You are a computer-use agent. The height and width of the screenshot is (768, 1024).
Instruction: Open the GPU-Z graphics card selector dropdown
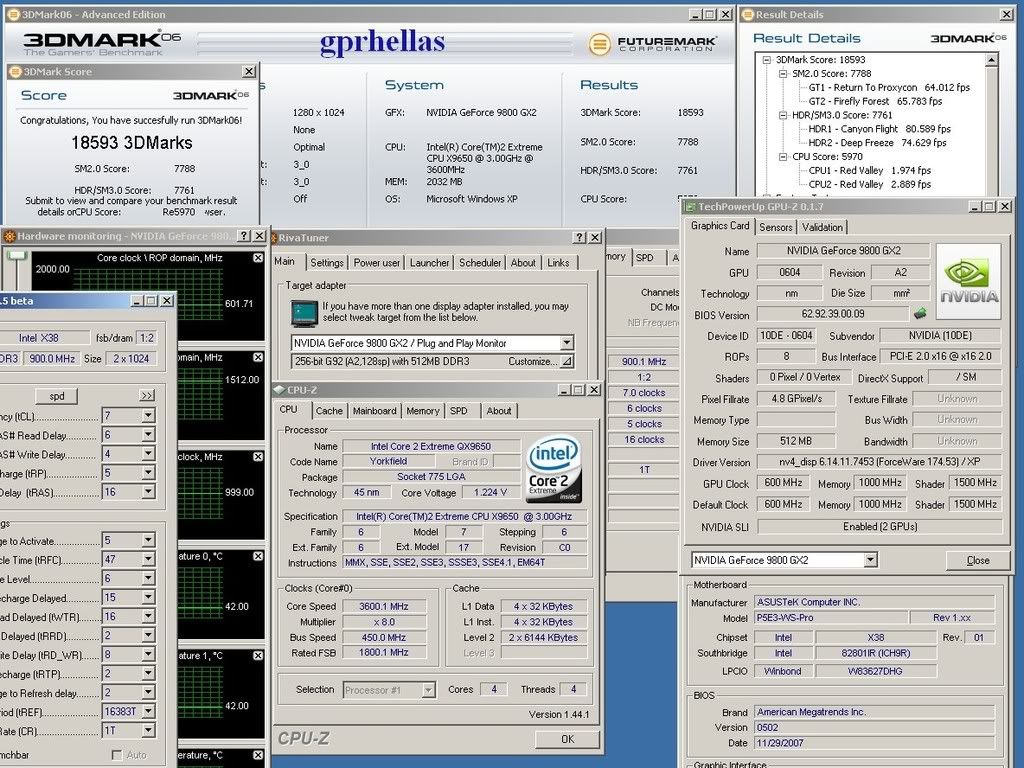point(870,560)
